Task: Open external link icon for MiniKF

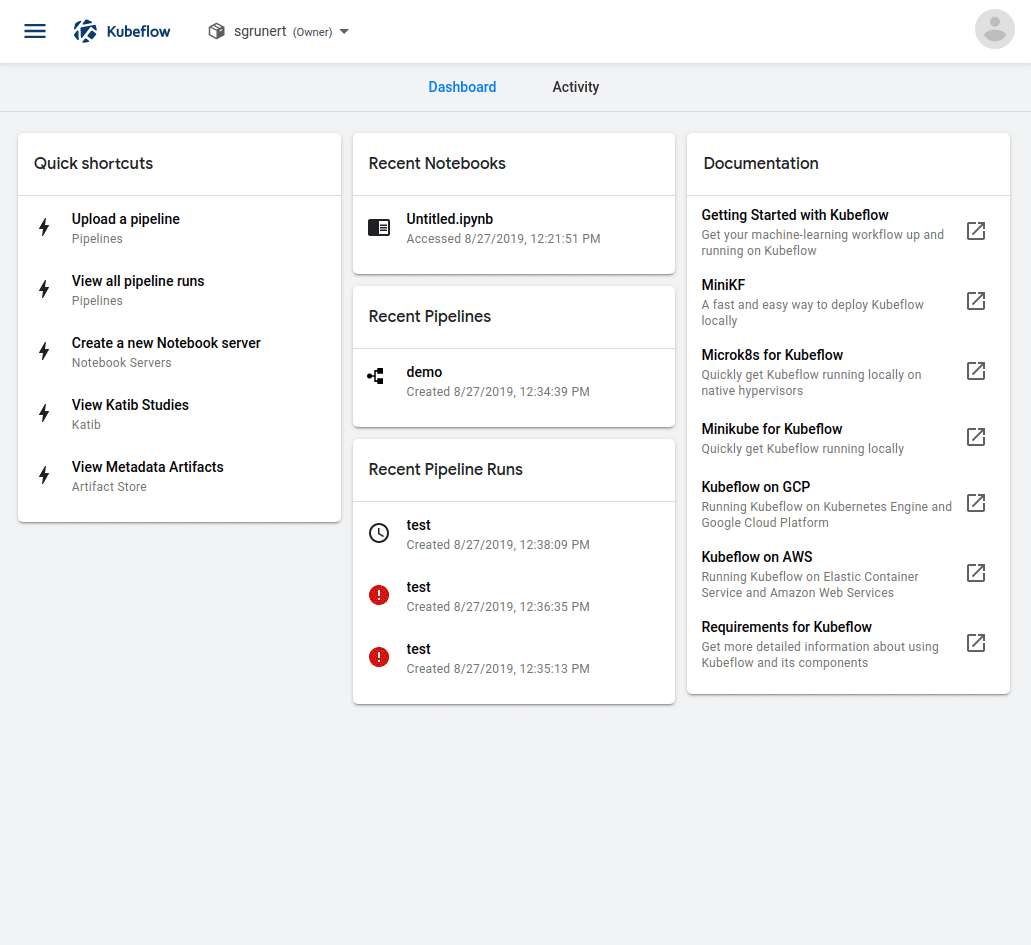Action: tap(976, 301)
